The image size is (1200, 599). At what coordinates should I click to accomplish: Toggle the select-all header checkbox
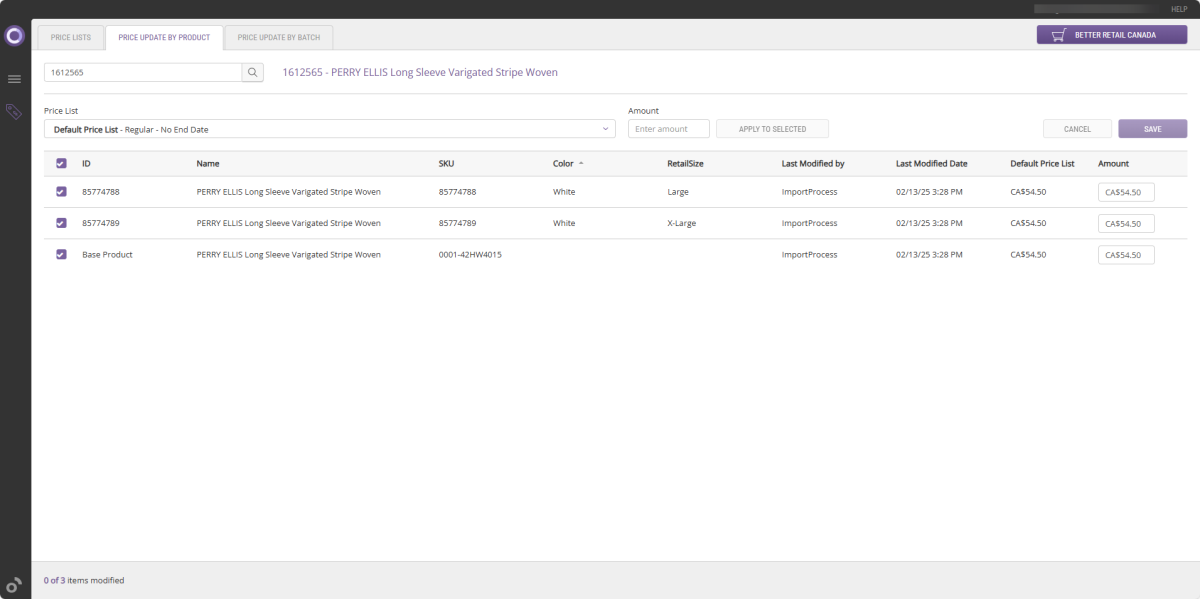61,163
